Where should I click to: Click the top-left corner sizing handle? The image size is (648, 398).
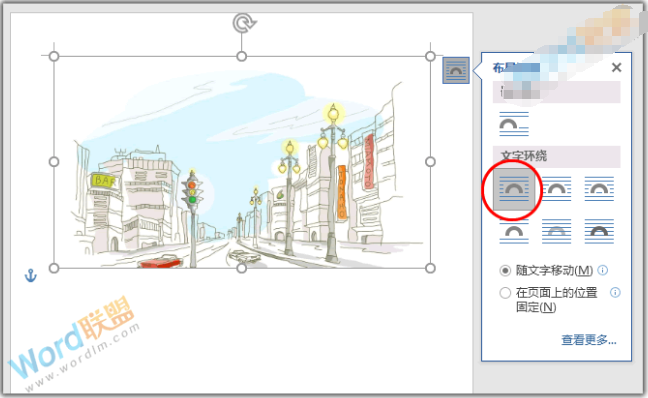pos(54,56)
